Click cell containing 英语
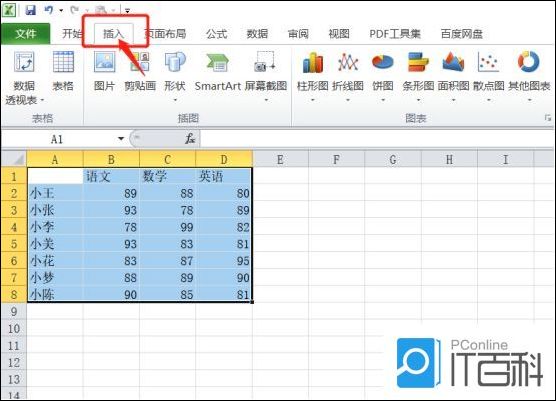 pyautogui.click(x=224, y=176)
